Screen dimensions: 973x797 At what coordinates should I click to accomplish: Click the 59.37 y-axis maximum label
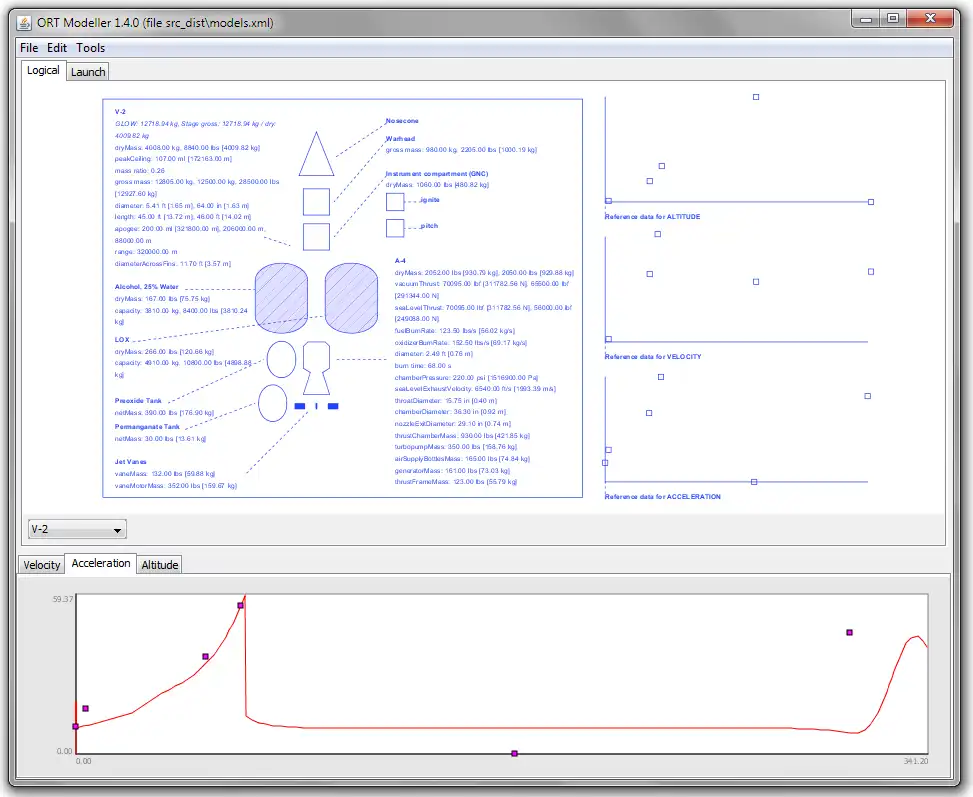63,599
